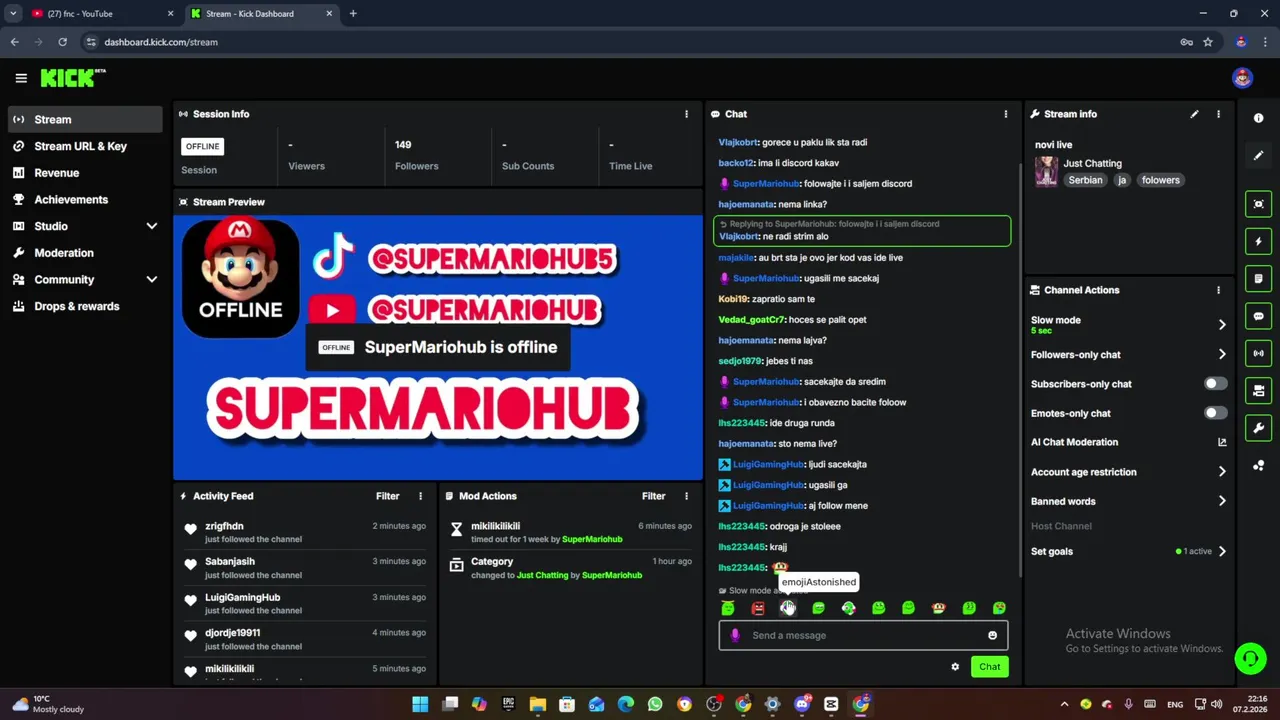The height and width of the screenshot is (720, 1280).
Task: Open Account age restriction chevron
Action: [1222, 472]
